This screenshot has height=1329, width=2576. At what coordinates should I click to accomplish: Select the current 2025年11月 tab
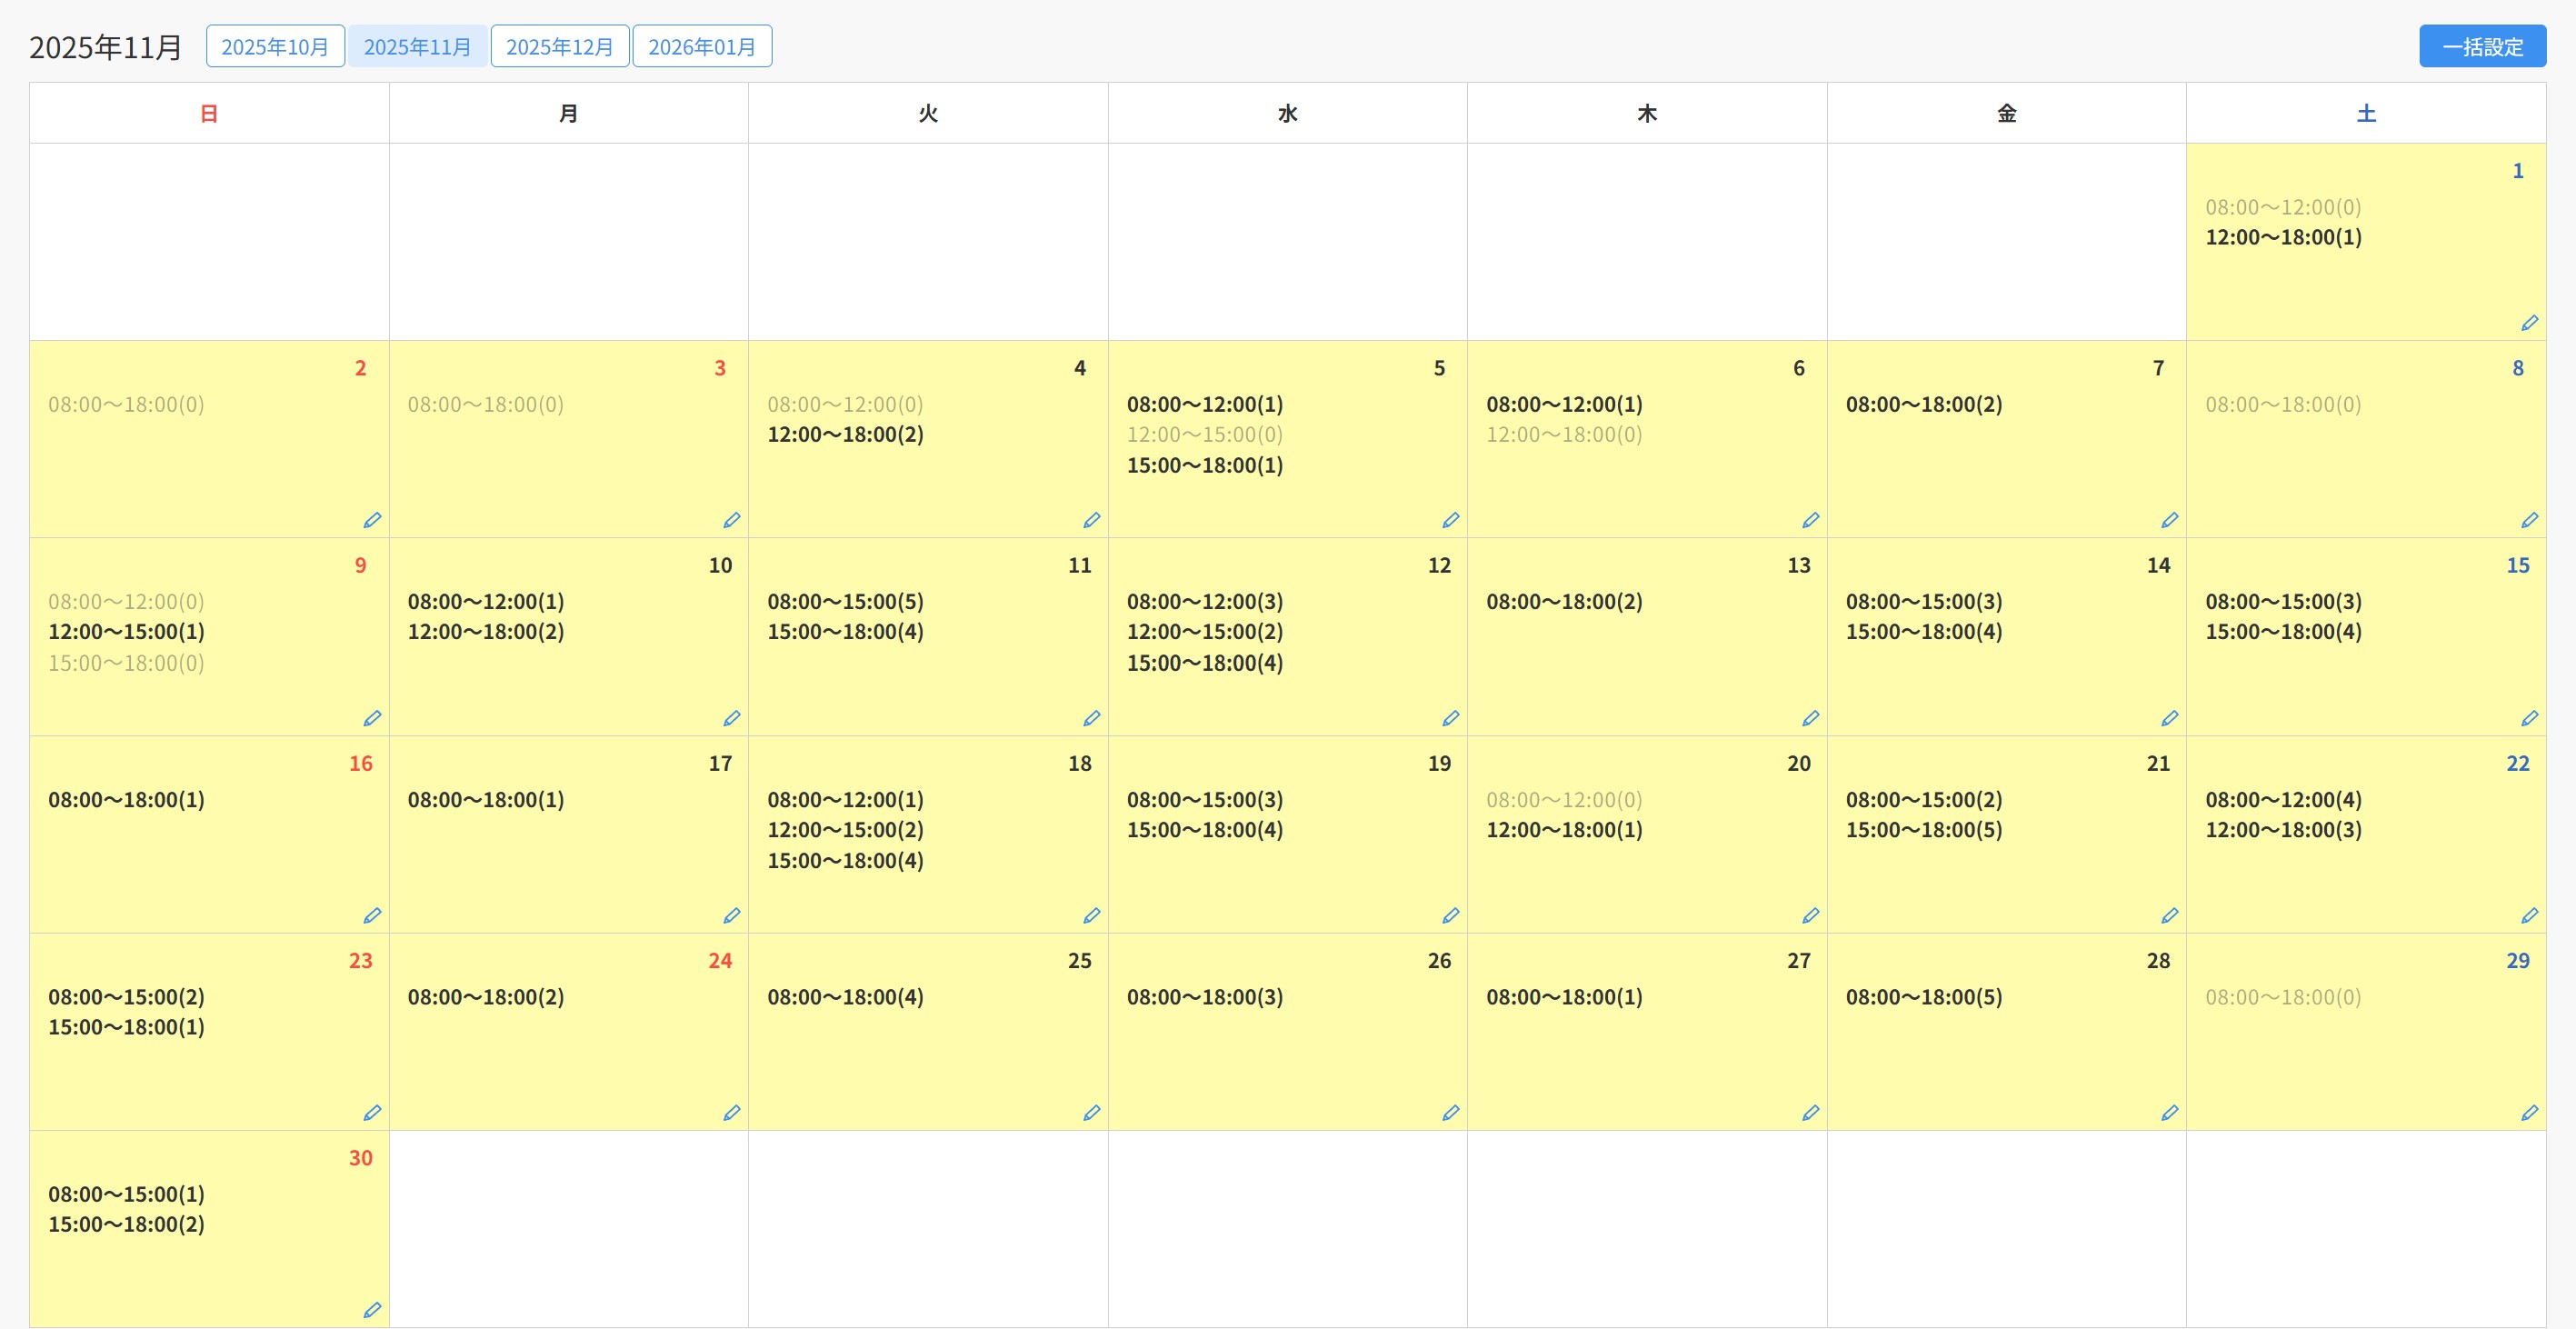pos(417,46)
